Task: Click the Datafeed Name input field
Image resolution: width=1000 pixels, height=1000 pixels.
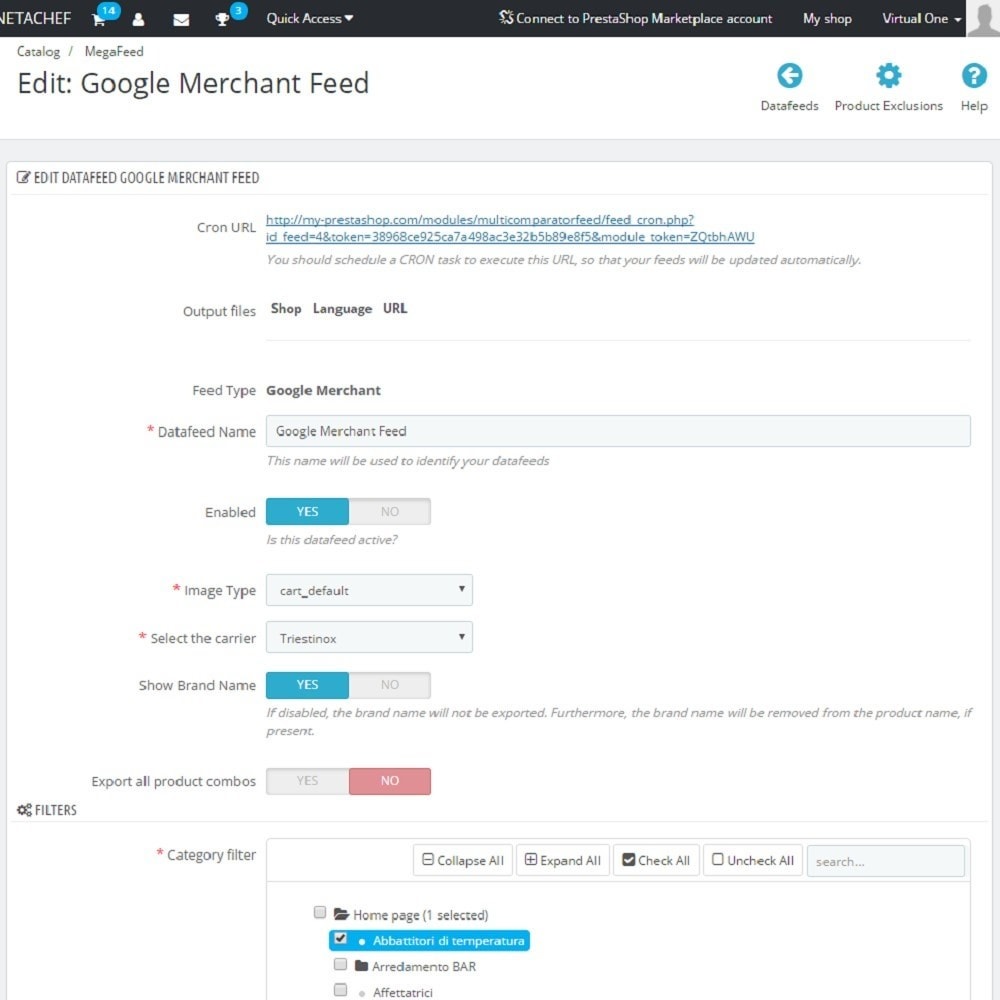Action: [x=618, y=431]
